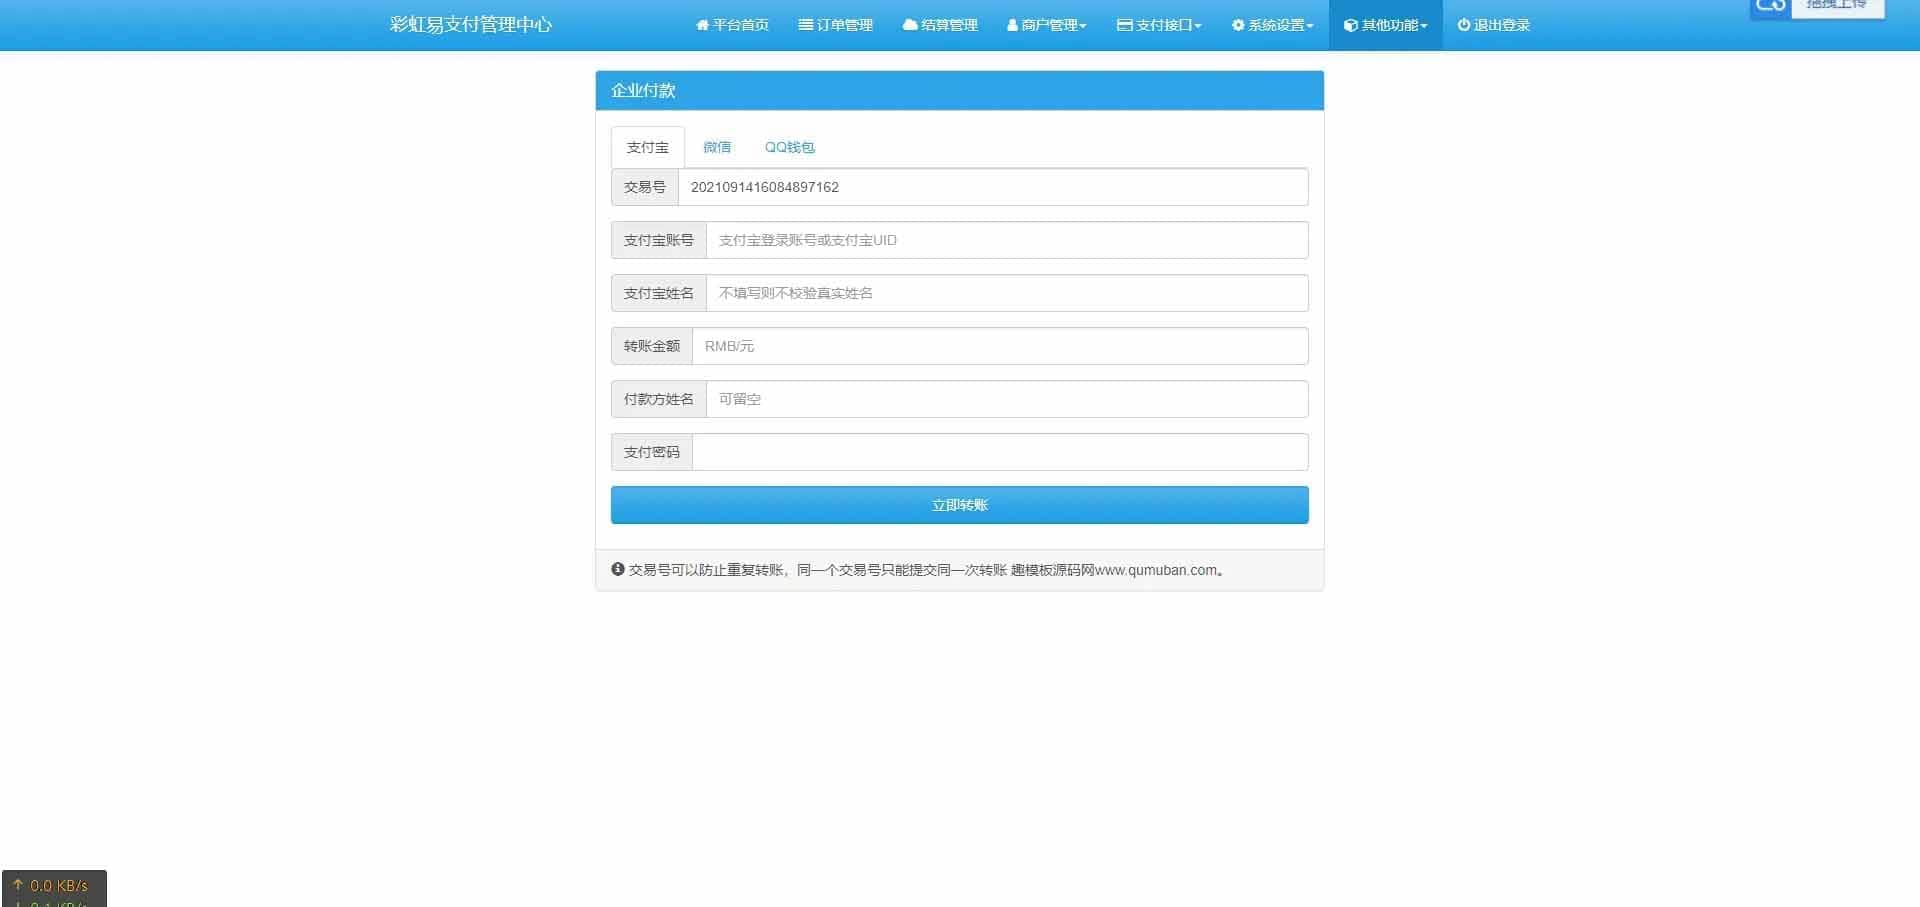The image size is (1920, 907).
Task: Click the cloud icon beside 结算管理
Action: coord(910,25)
